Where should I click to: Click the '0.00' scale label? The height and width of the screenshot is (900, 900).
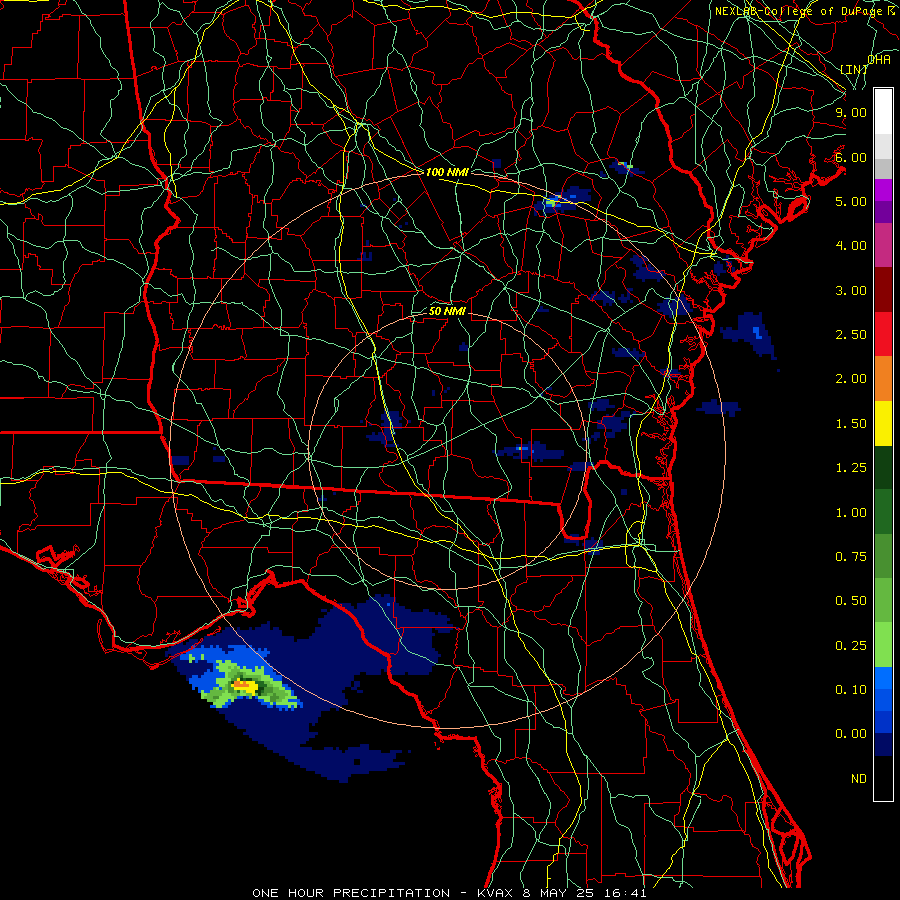[851, 734]
